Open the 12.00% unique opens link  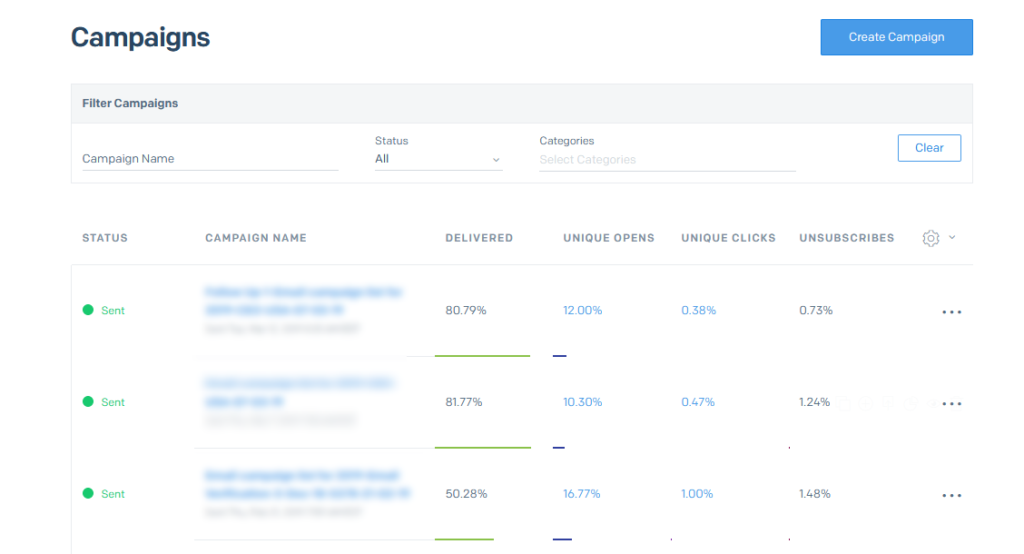pos(583,310)
